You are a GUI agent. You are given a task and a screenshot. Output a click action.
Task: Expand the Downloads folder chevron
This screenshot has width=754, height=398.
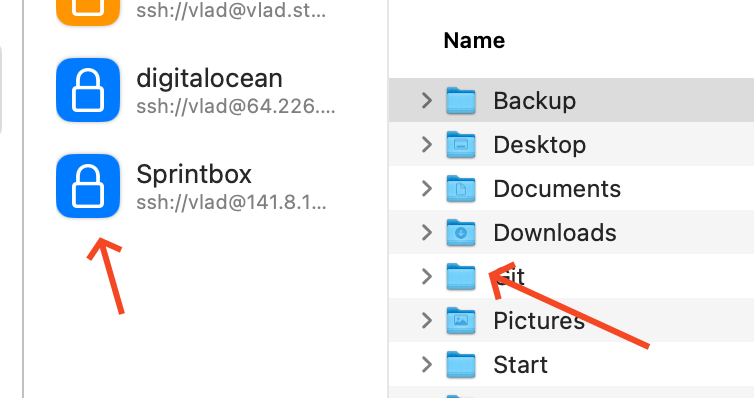click(427, 233)
